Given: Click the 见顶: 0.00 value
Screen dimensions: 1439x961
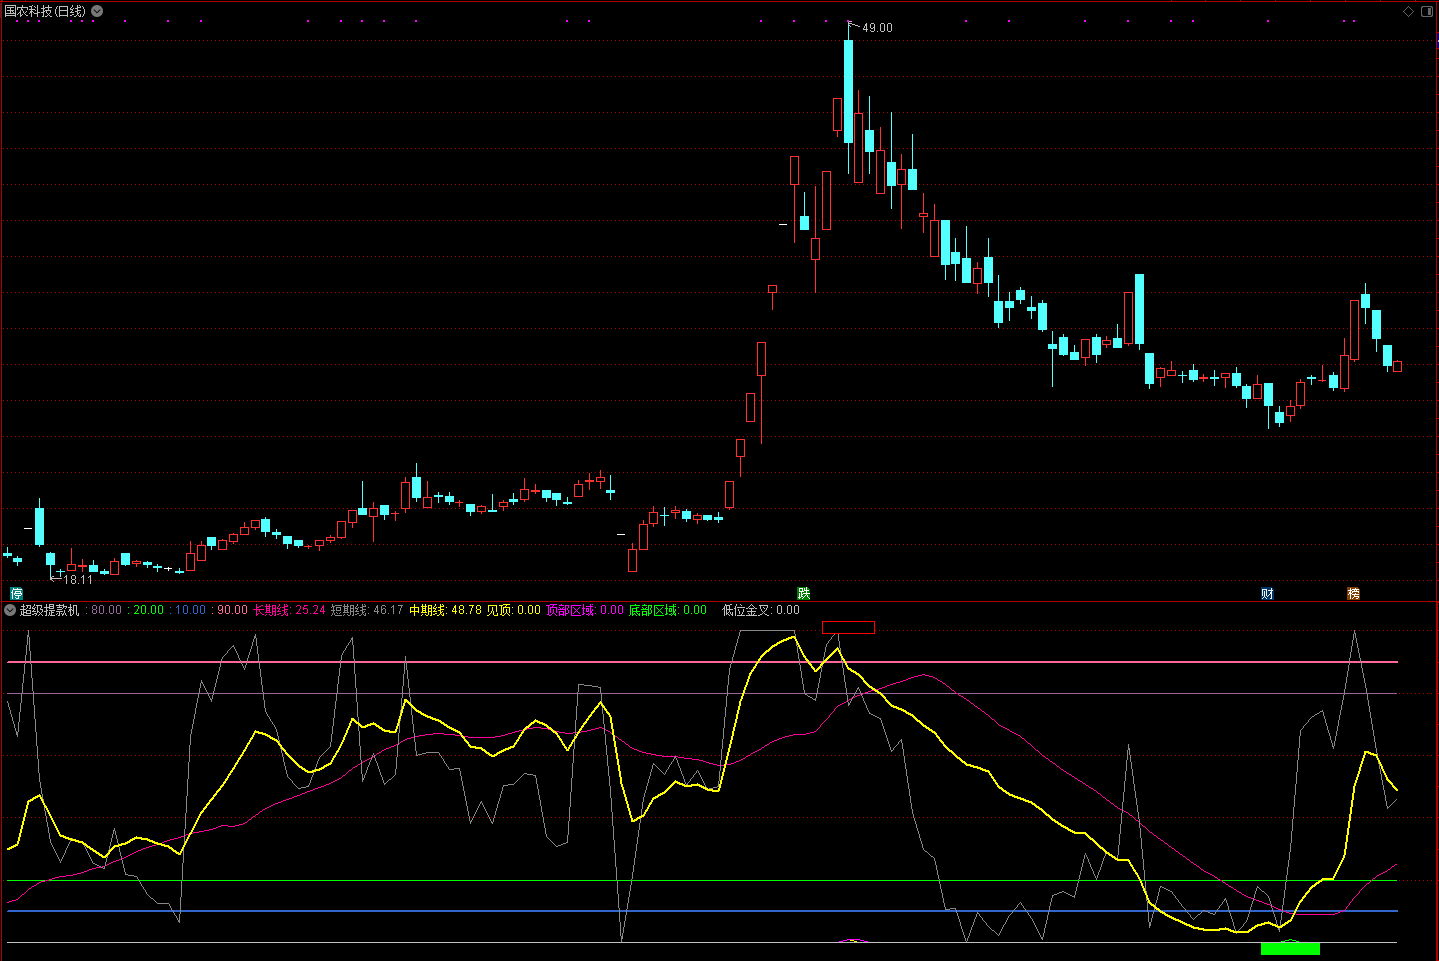Looking at the screenshot, I should 513,610.
